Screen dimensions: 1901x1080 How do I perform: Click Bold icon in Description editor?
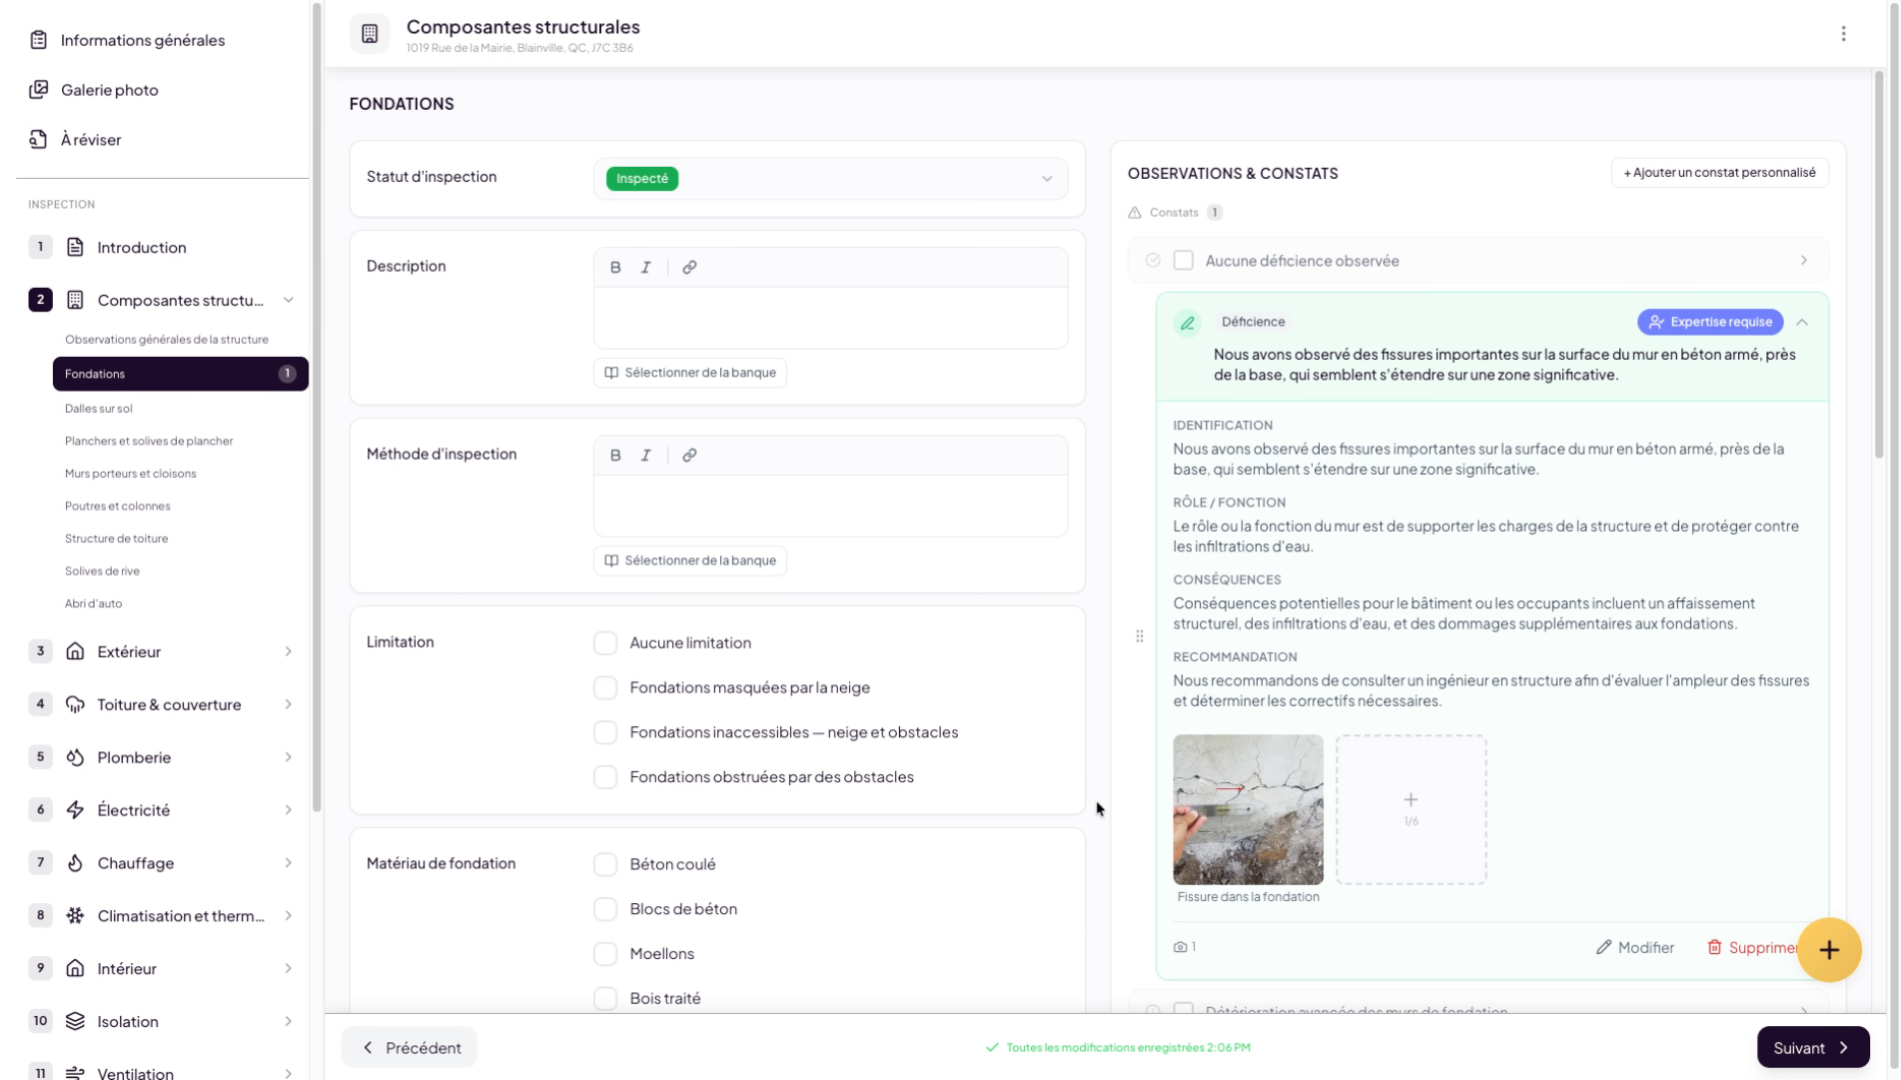click(615, 267)
